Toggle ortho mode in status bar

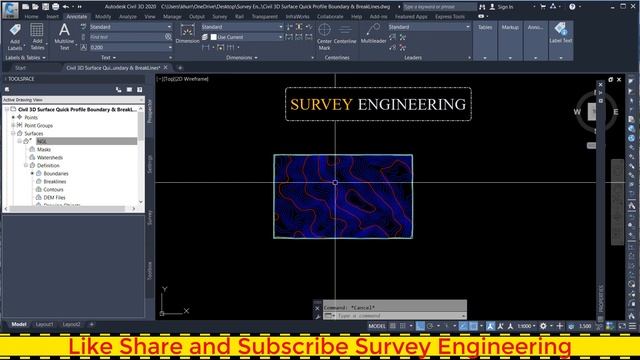click(x=420, y=326)
